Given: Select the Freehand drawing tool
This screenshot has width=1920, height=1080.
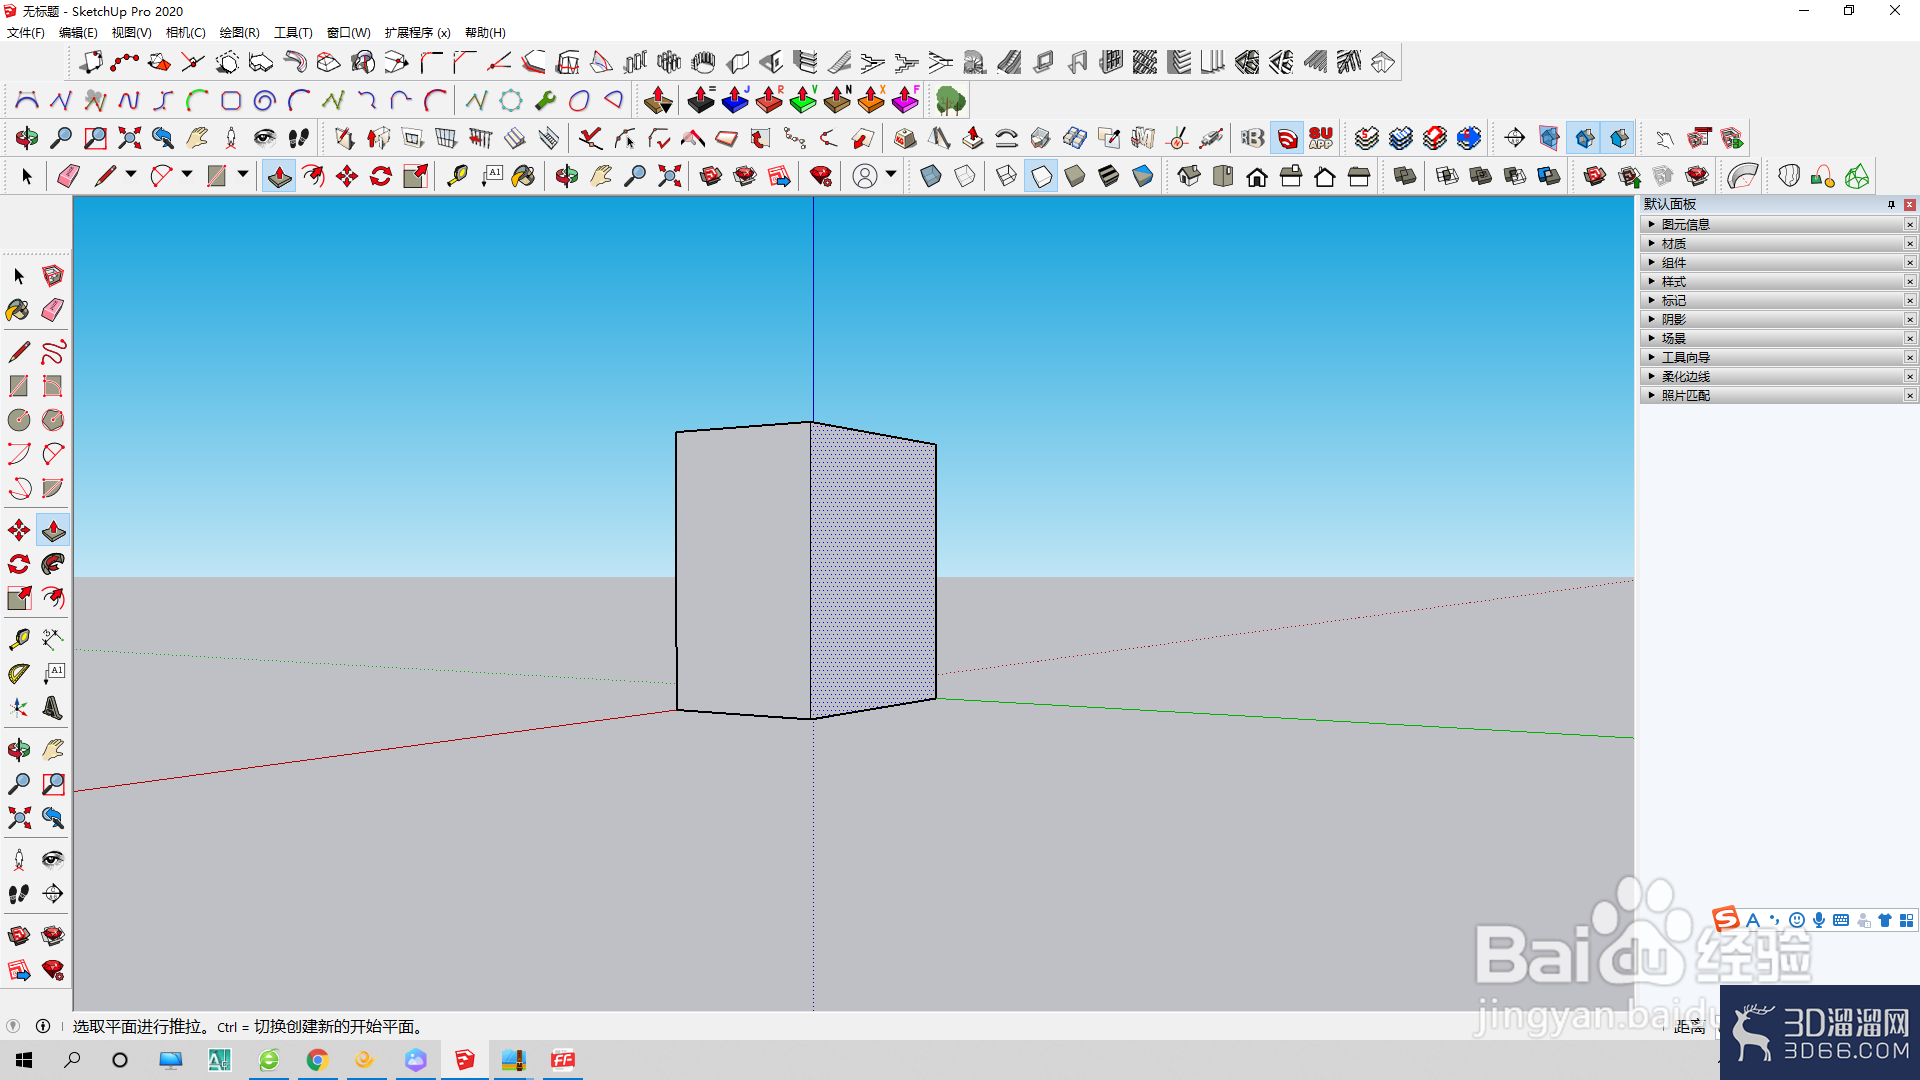Looking at the screenshot, I should pos(53,352).
